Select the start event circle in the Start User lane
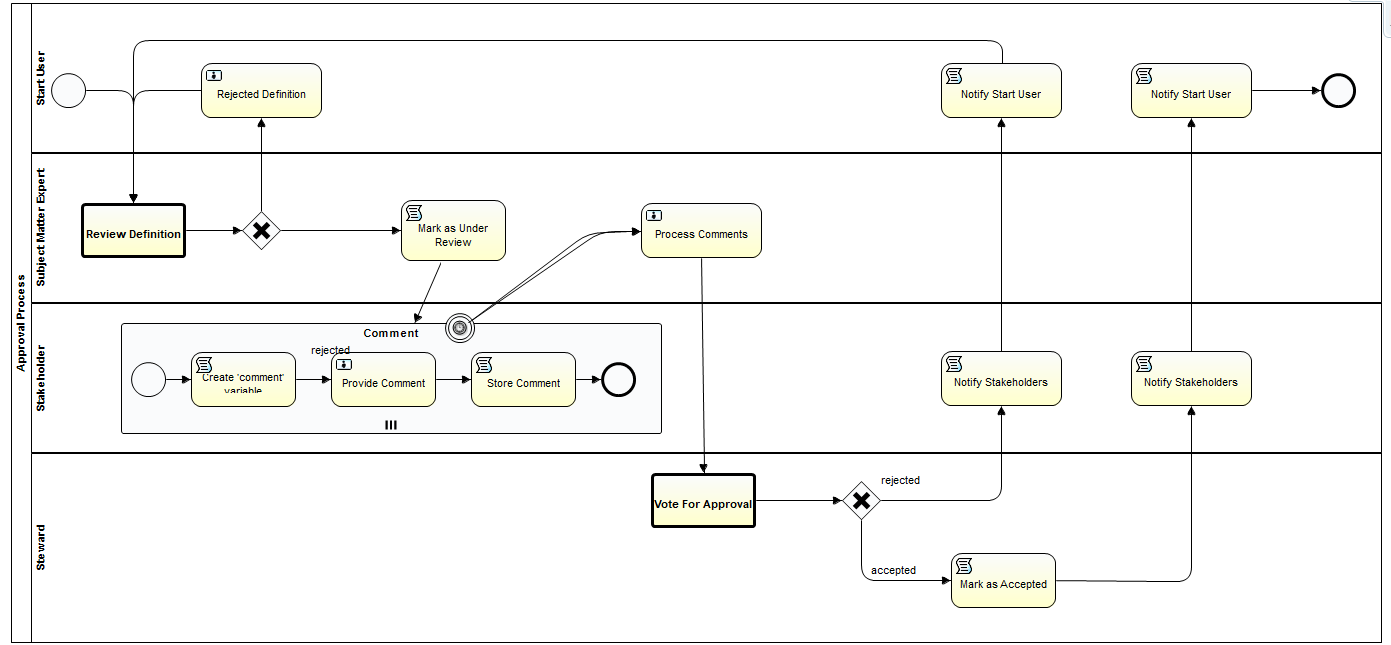Screen dimensions: 1391x645 tap(67, 90)
